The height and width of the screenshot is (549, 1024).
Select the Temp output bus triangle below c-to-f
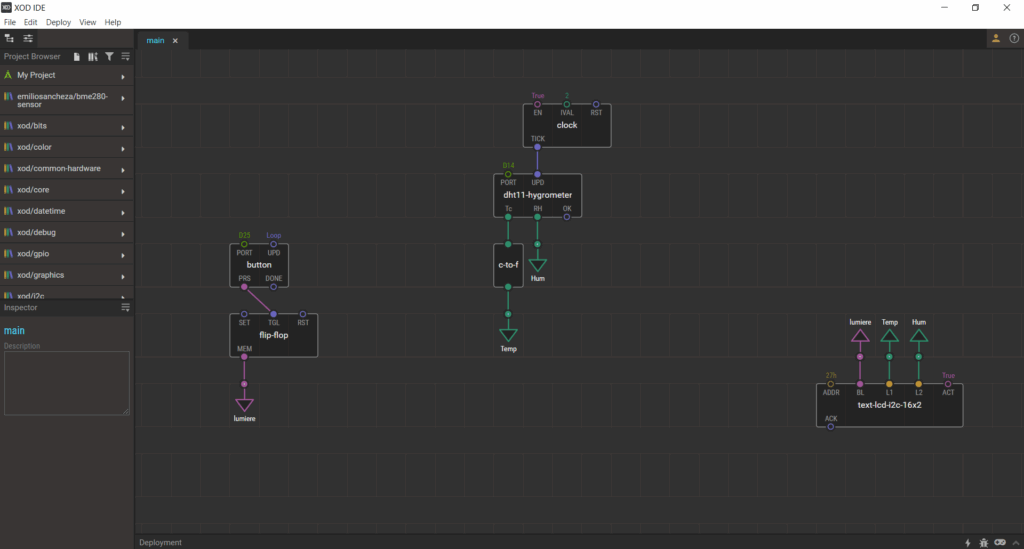point(508,335)
